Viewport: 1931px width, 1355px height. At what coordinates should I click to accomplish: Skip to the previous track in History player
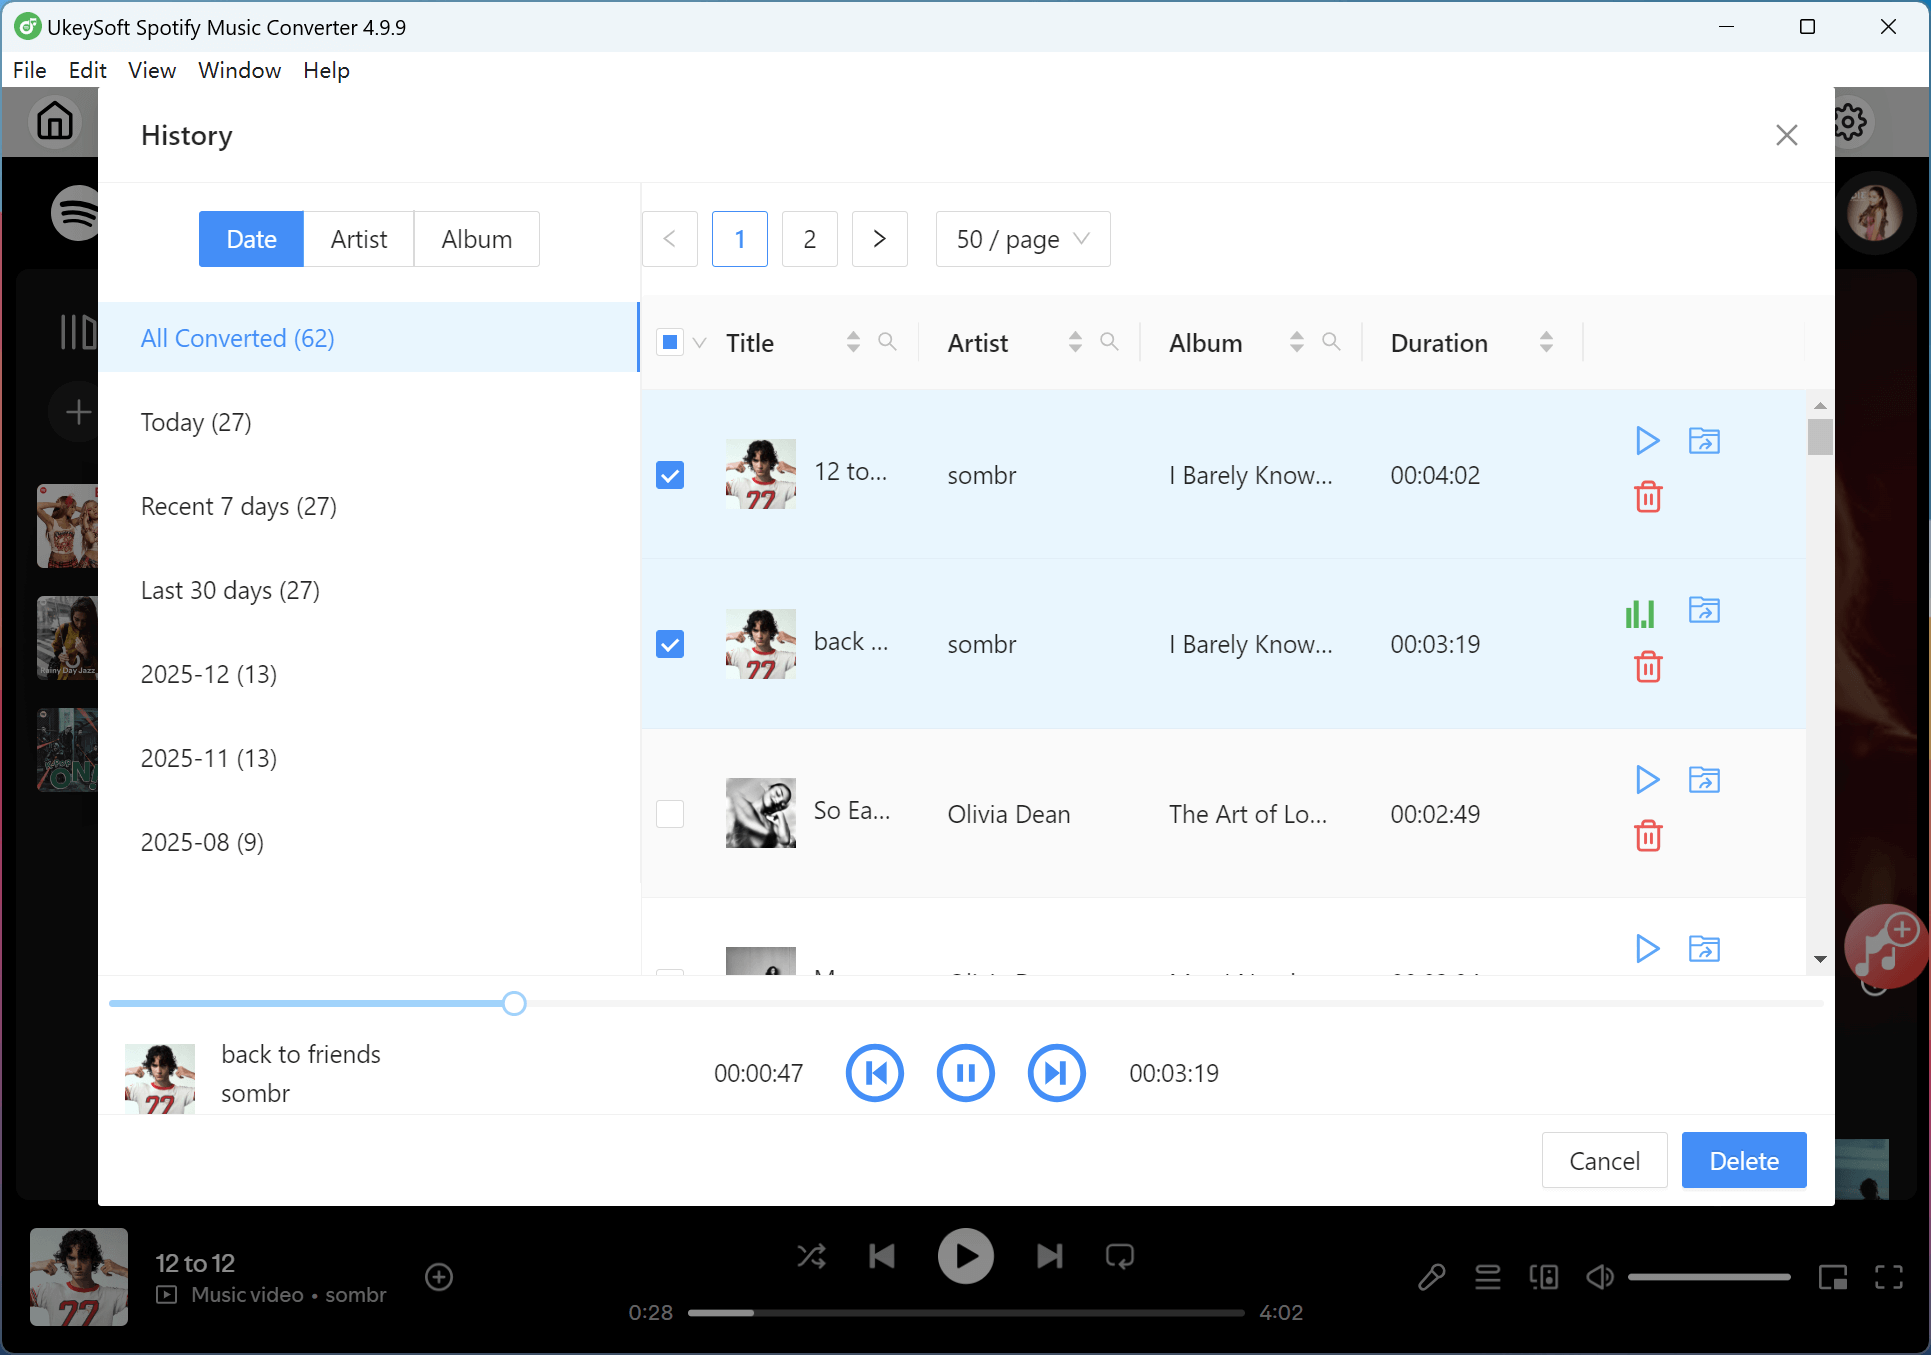(x=875, y=1073)
